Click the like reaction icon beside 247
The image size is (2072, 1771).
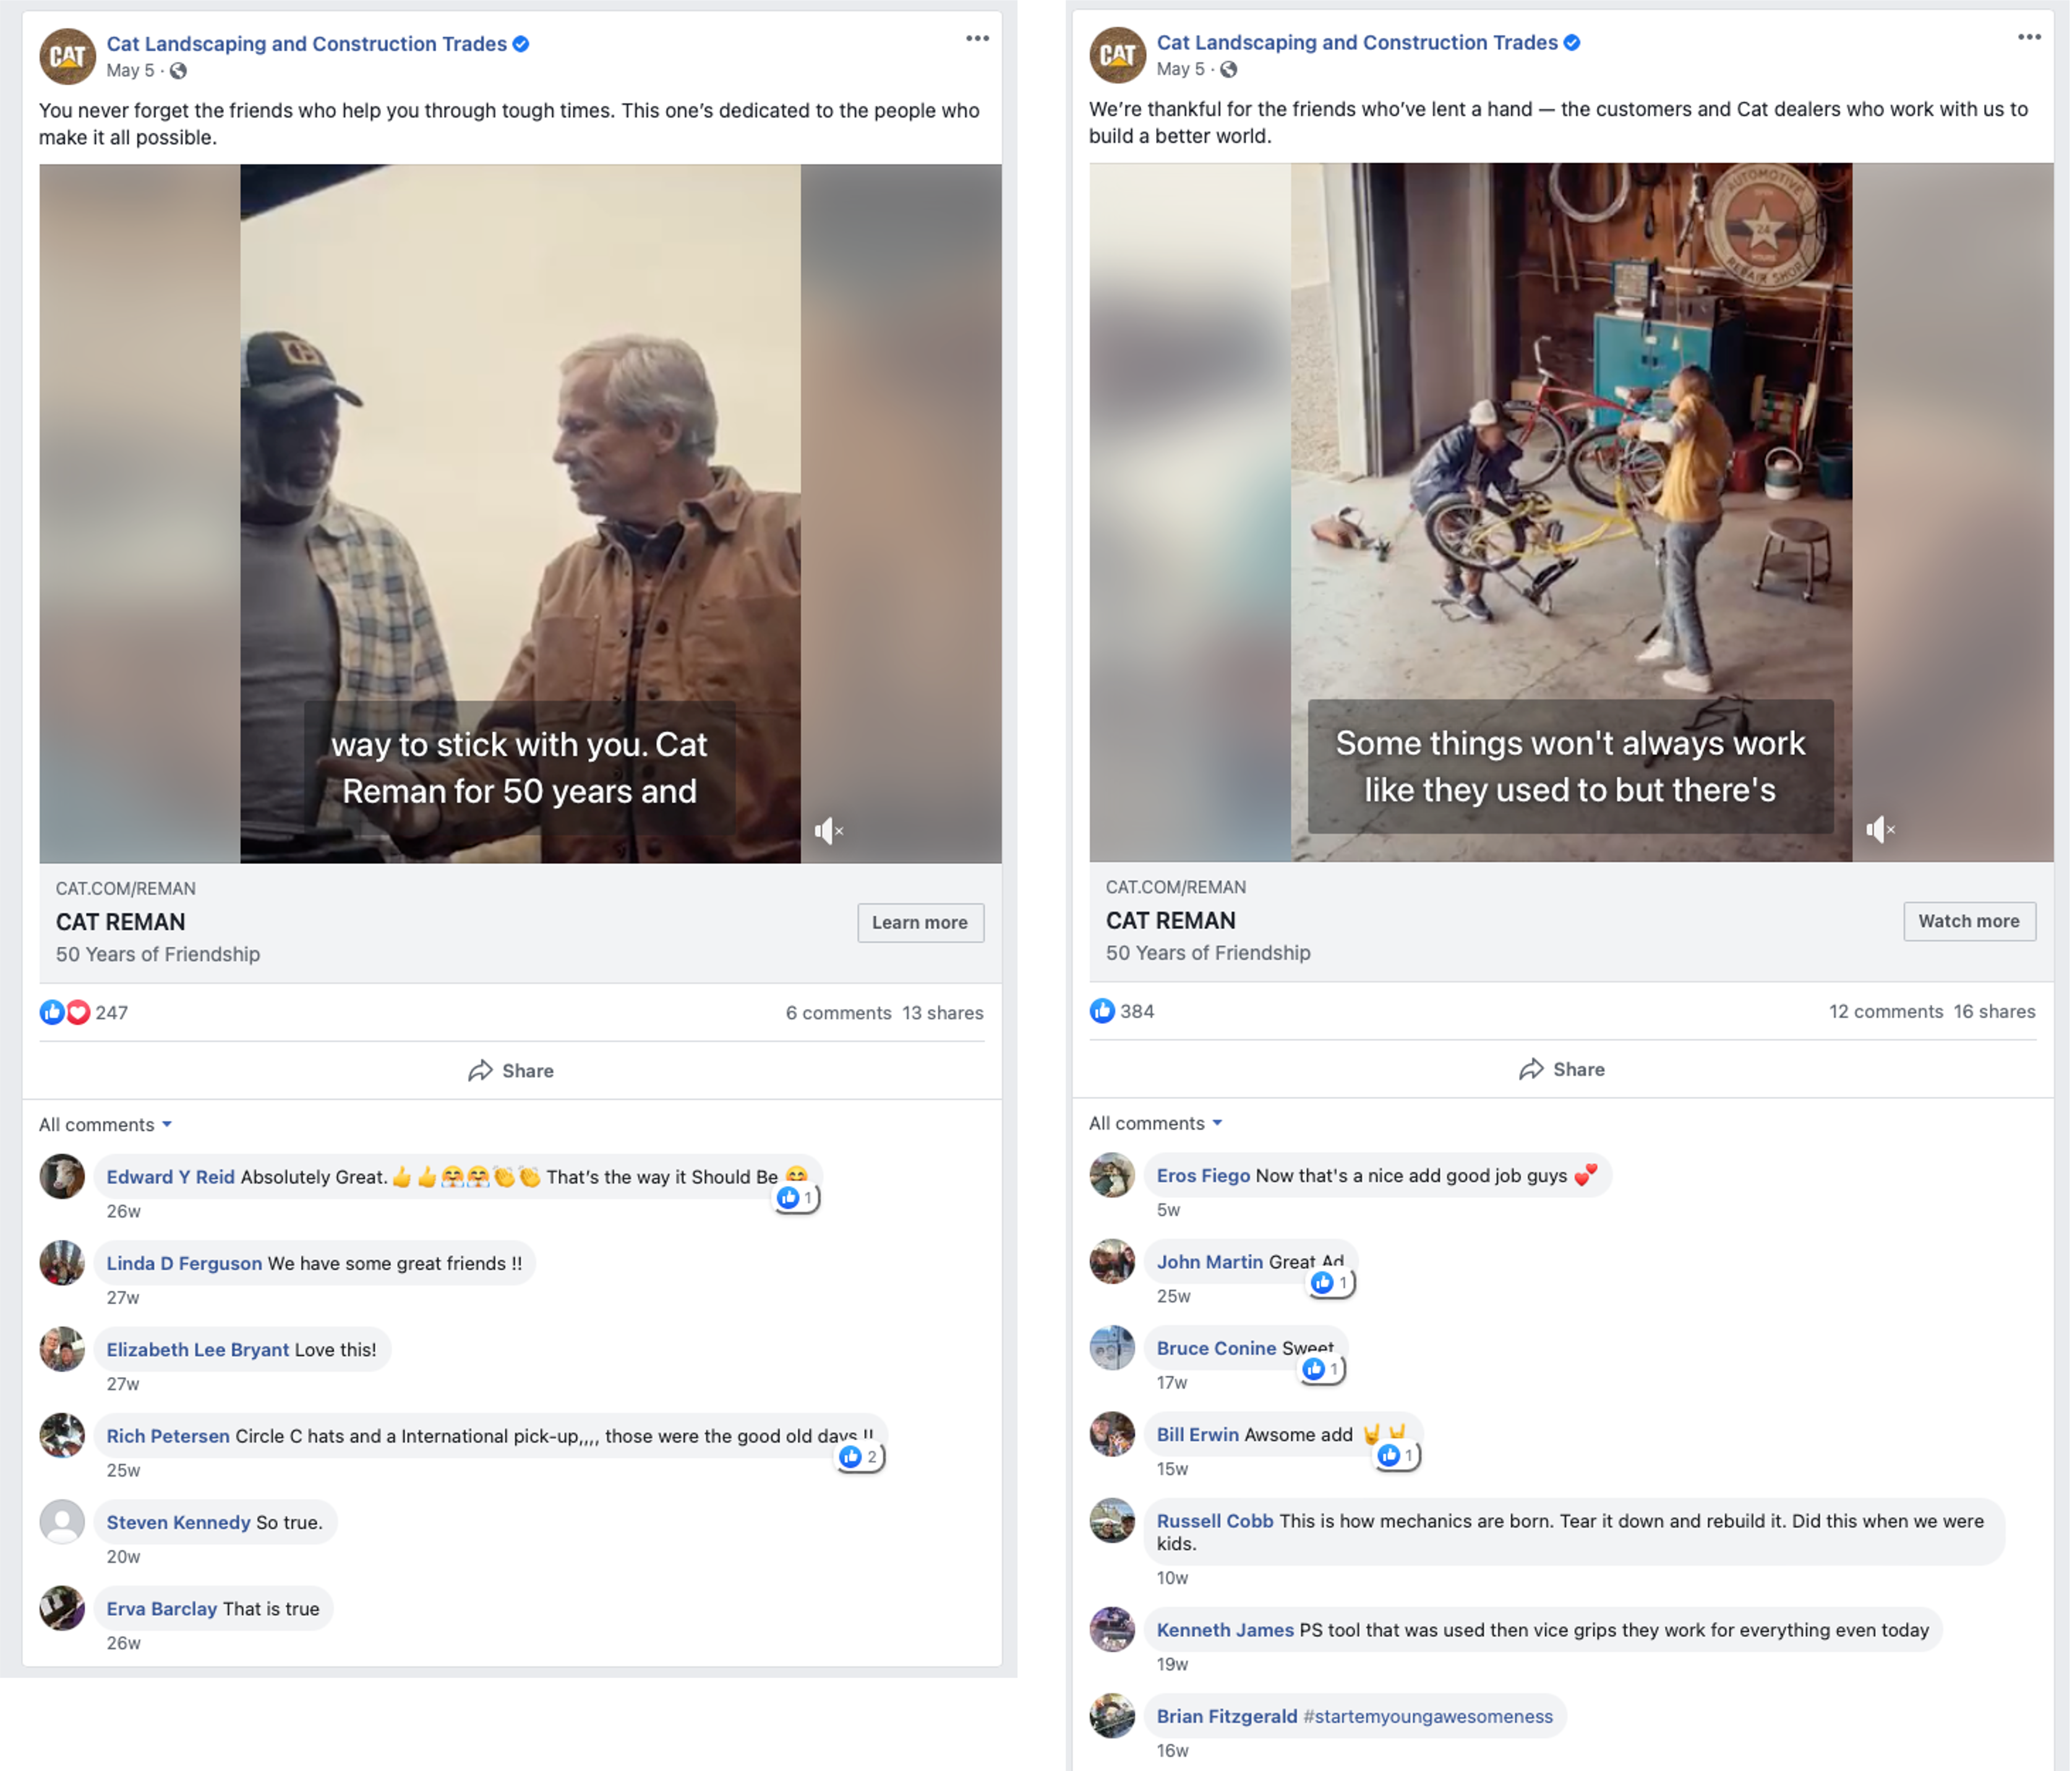[x=52, y=1012]
